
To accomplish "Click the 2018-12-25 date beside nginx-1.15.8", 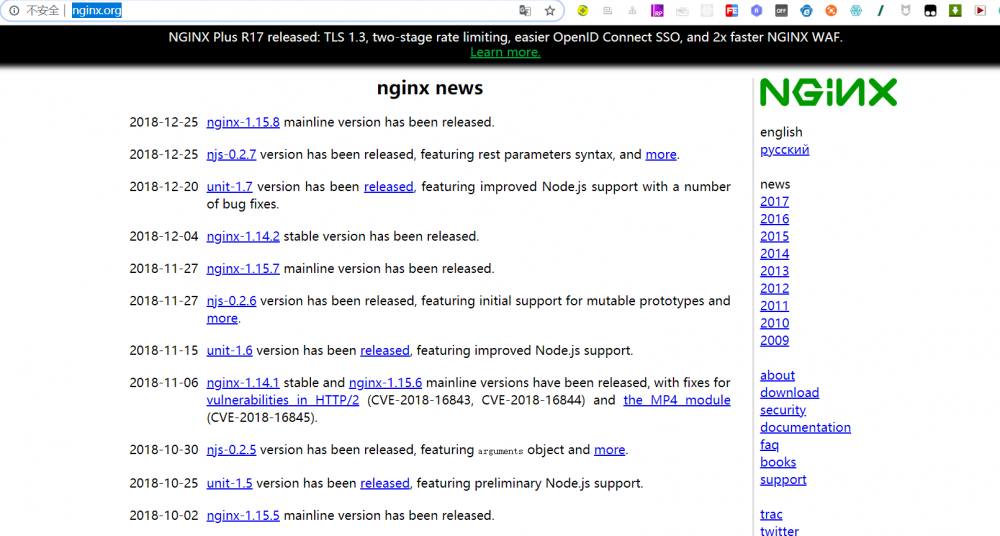I will point(164,122).
